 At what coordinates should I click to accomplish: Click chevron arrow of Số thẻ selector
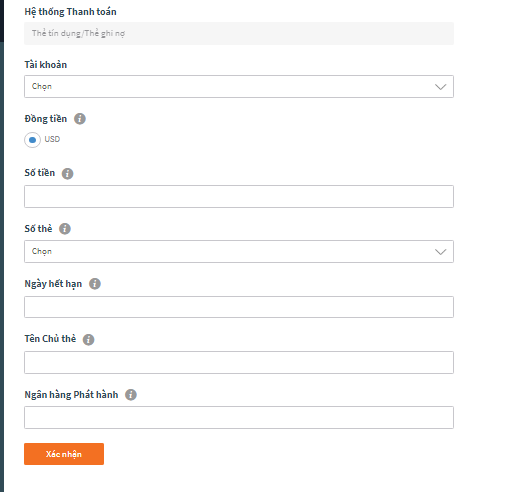coord(441,252)
